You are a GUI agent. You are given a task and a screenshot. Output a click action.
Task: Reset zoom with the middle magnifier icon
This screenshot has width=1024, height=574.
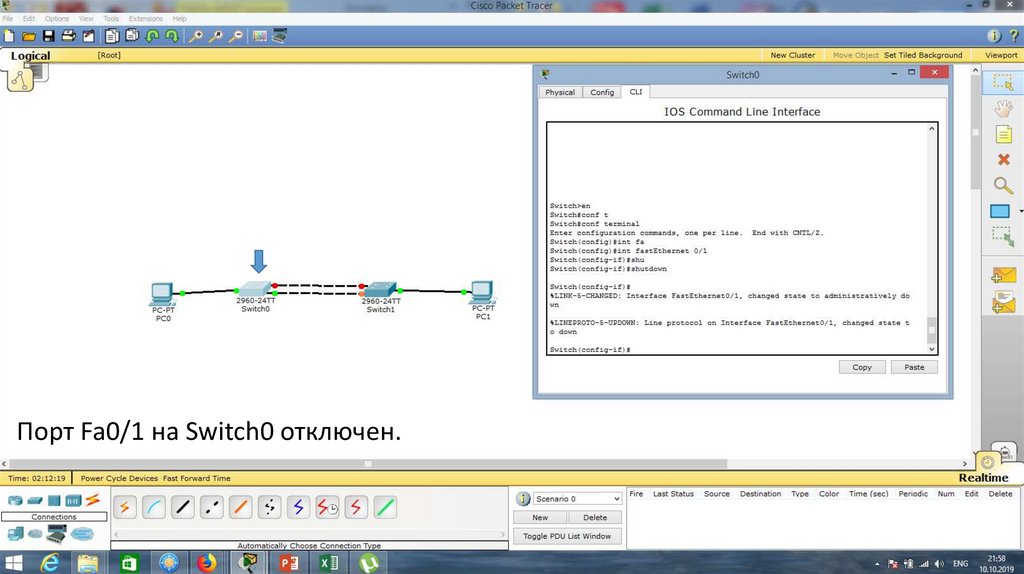(x=216, y=36)
